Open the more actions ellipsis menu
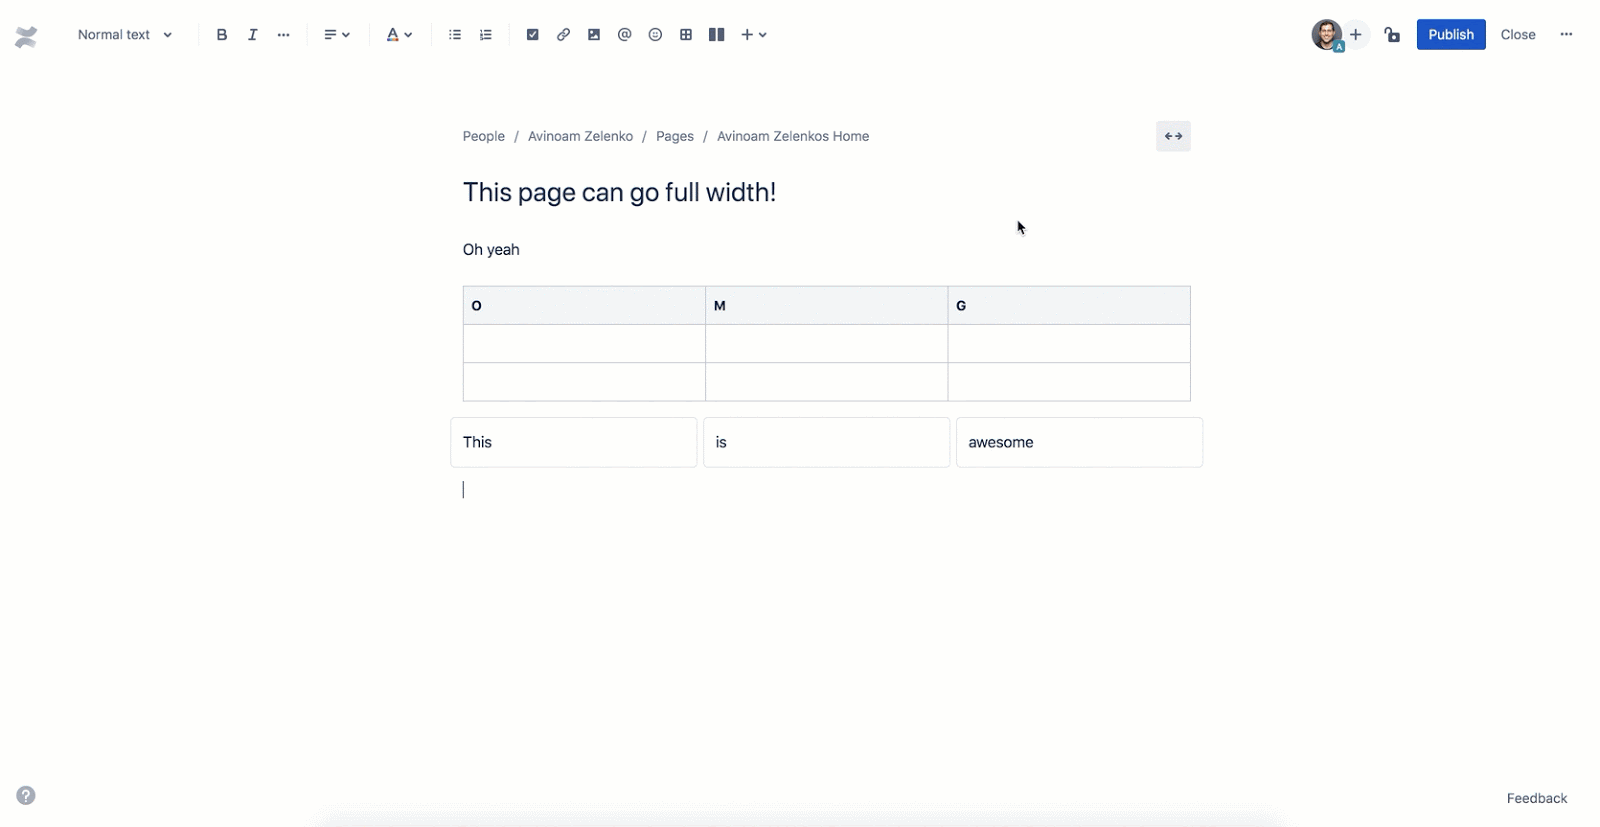 coord(1566,35)
